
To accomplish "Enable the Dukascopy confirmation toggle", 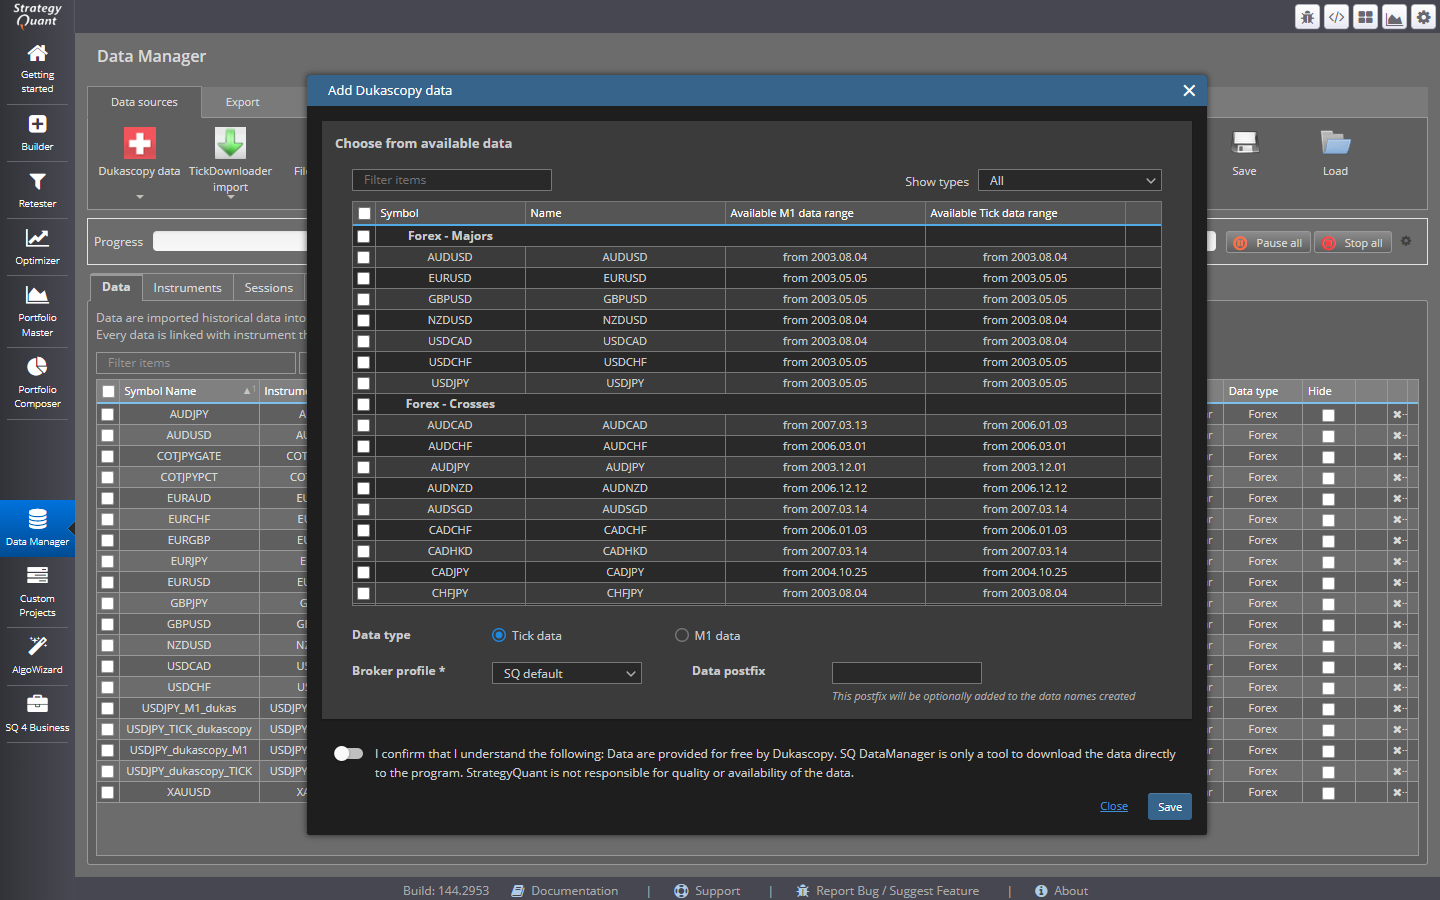I will pyautogui.click(x=348, y=753).
